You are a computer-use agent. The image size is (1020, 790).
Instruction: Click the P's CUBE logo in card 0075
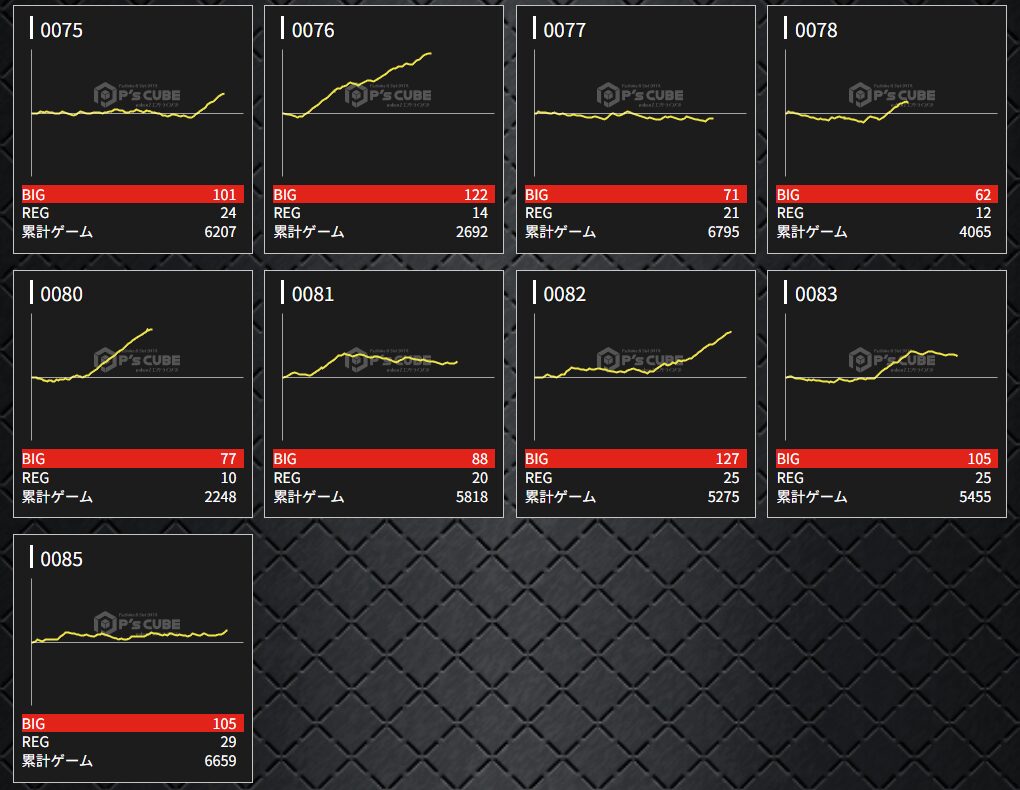(x=138, y=95)
